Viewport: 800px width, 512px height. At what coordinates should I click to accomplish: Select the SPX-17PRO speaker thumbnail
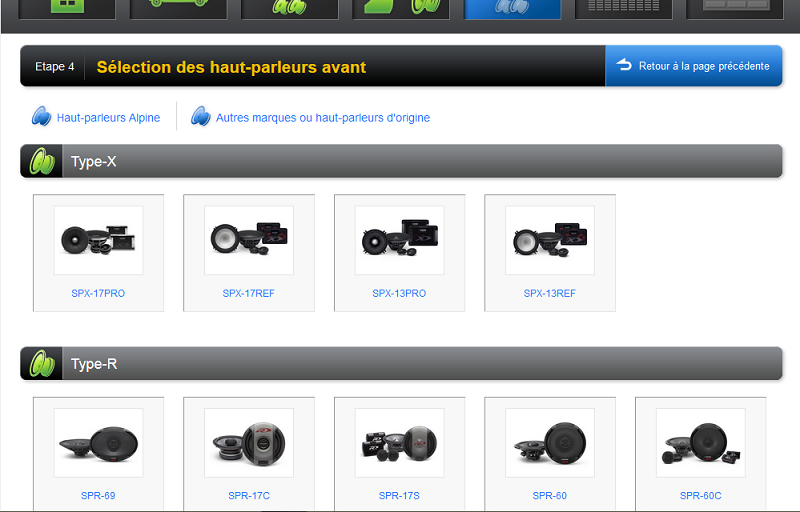98,240
